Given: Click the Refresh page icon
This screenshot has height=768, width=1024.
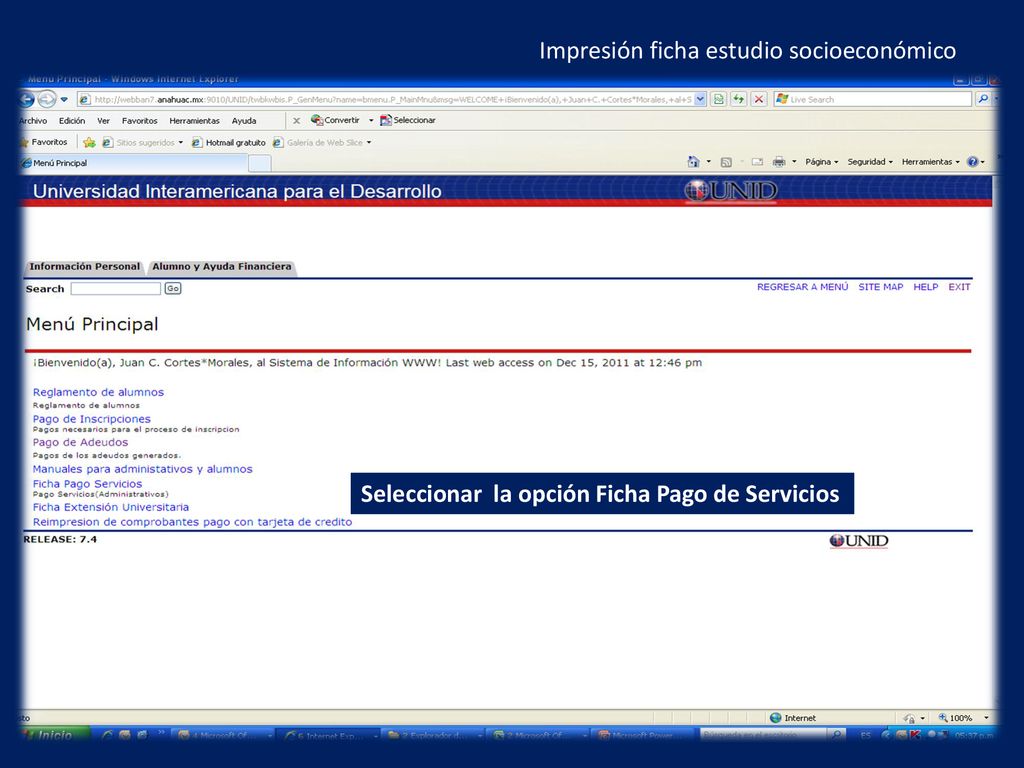Looking at the screenshot, I should [x=739, y=99].
